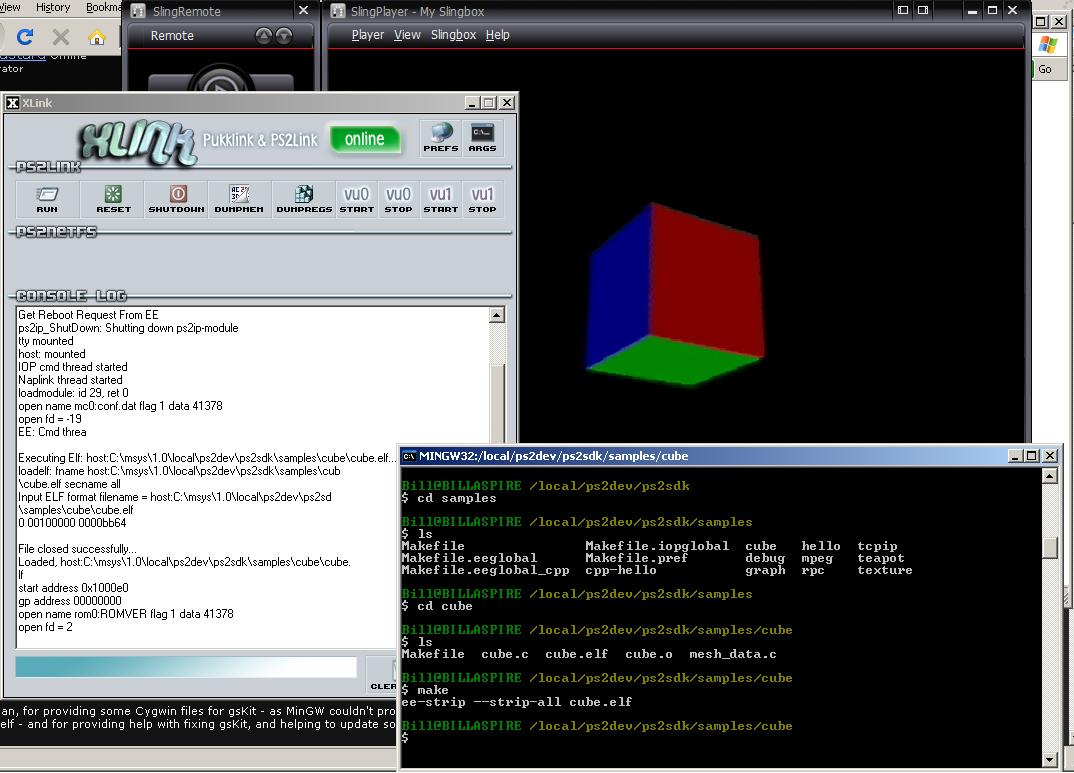Screen dimensions: 1074x773
Task: Toggle SlingPlayer left side panel docking
Action: [903, 11]
